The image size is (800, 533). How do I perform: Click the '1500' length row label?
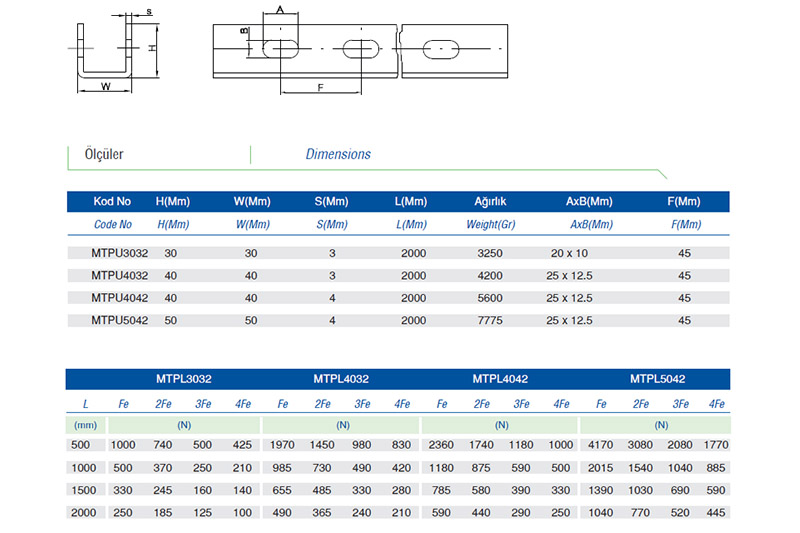[x=84, y=490]
